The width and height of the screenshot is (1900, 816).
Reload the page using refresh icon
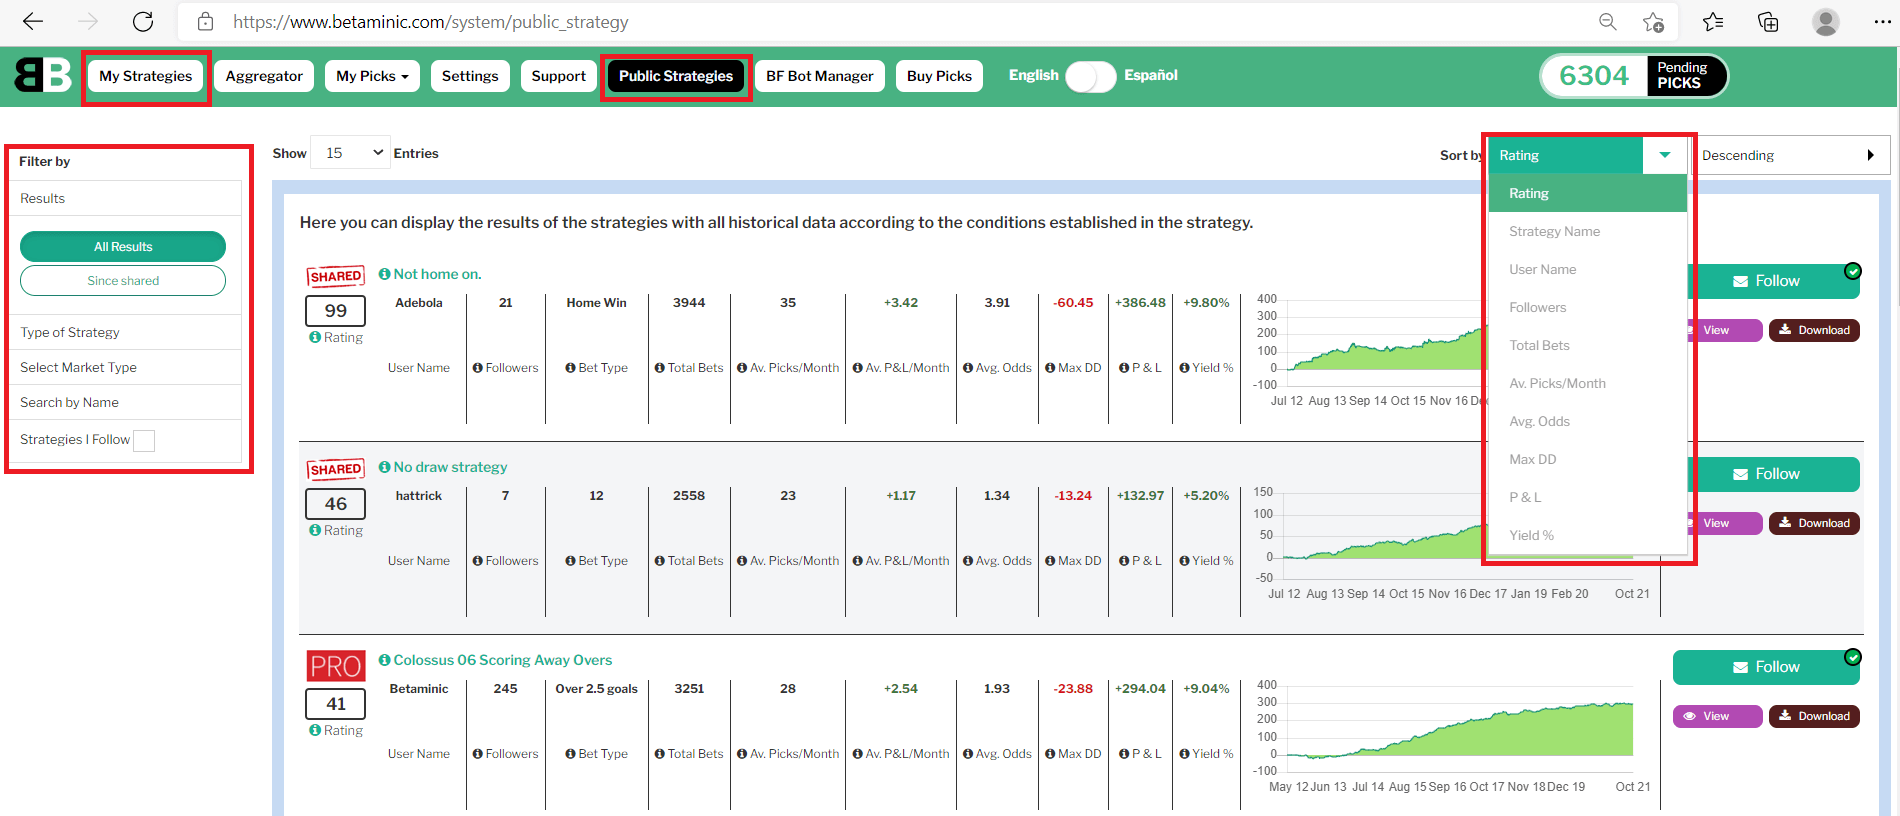coord(143,21)
